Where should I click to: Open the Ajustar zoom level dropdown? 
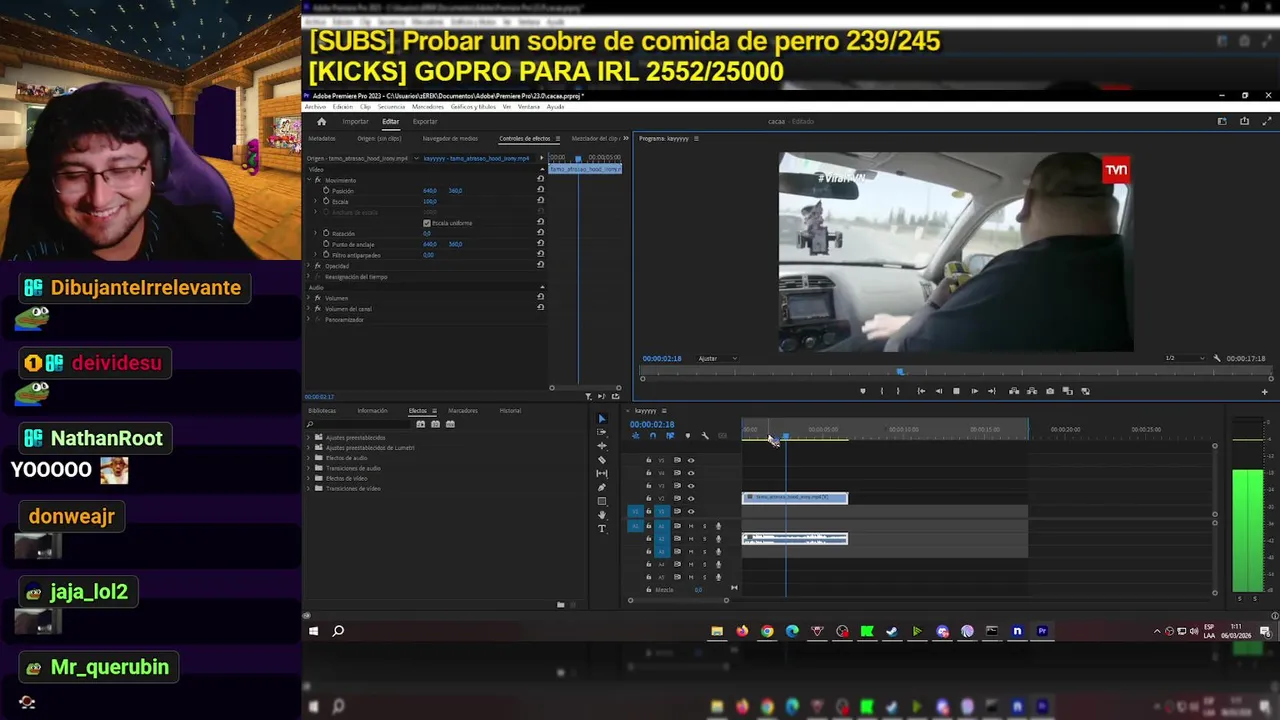[x=717, y=358]
